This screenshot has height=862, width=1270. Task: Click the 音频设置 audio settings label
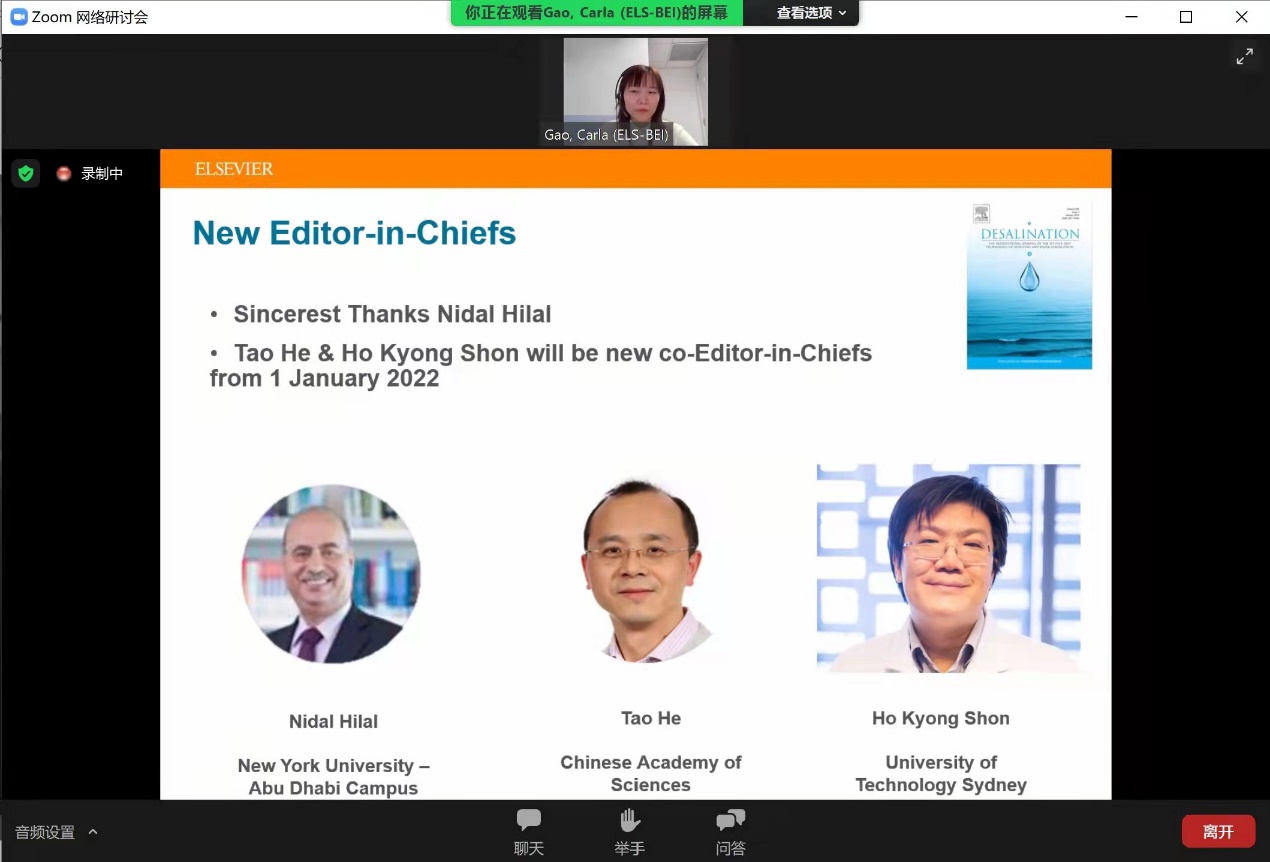(x=45, y=832)
